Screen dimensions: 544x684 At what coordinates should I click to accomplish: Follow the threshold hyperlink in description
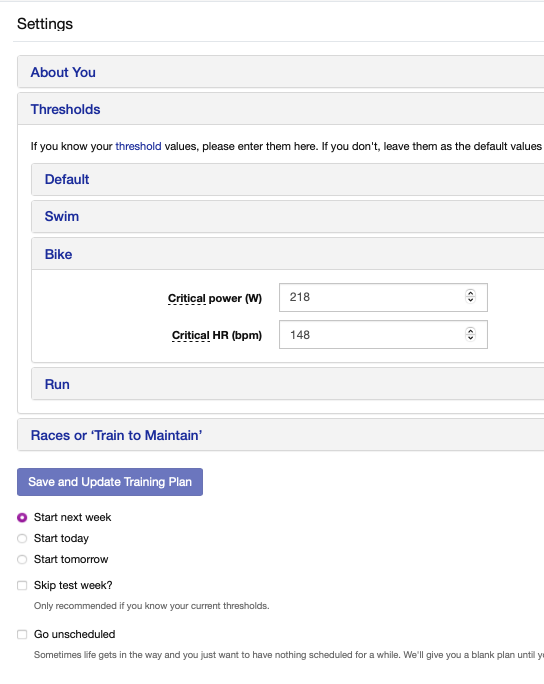pyautogui.click(x=138, y=146)
